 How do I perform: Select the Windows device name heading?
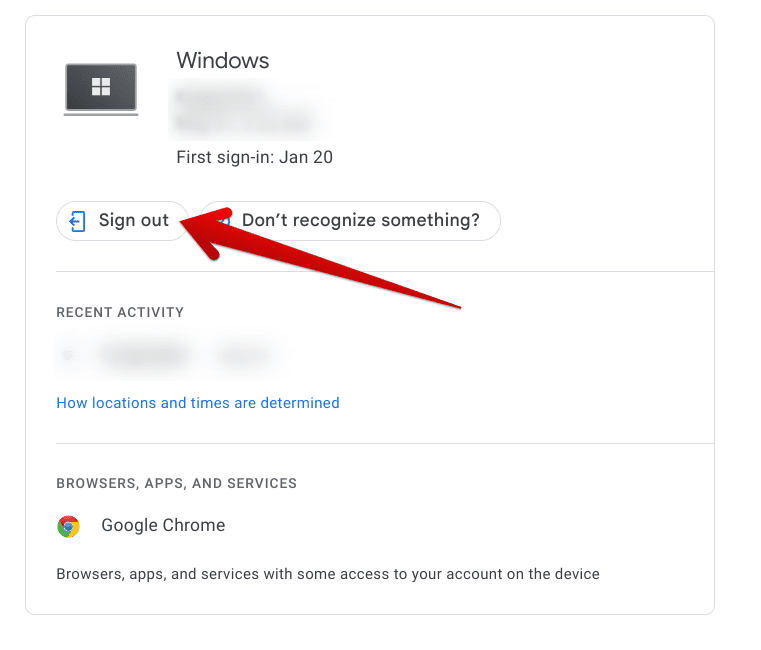(222, 61)
